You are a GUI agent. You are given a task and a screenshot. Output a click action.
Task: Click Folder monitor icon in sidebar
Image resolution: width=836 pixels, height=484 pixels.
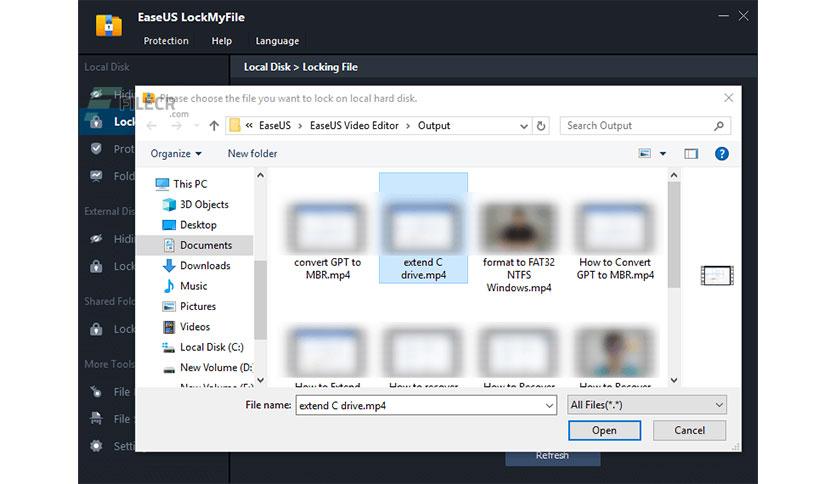pos(96,176)
